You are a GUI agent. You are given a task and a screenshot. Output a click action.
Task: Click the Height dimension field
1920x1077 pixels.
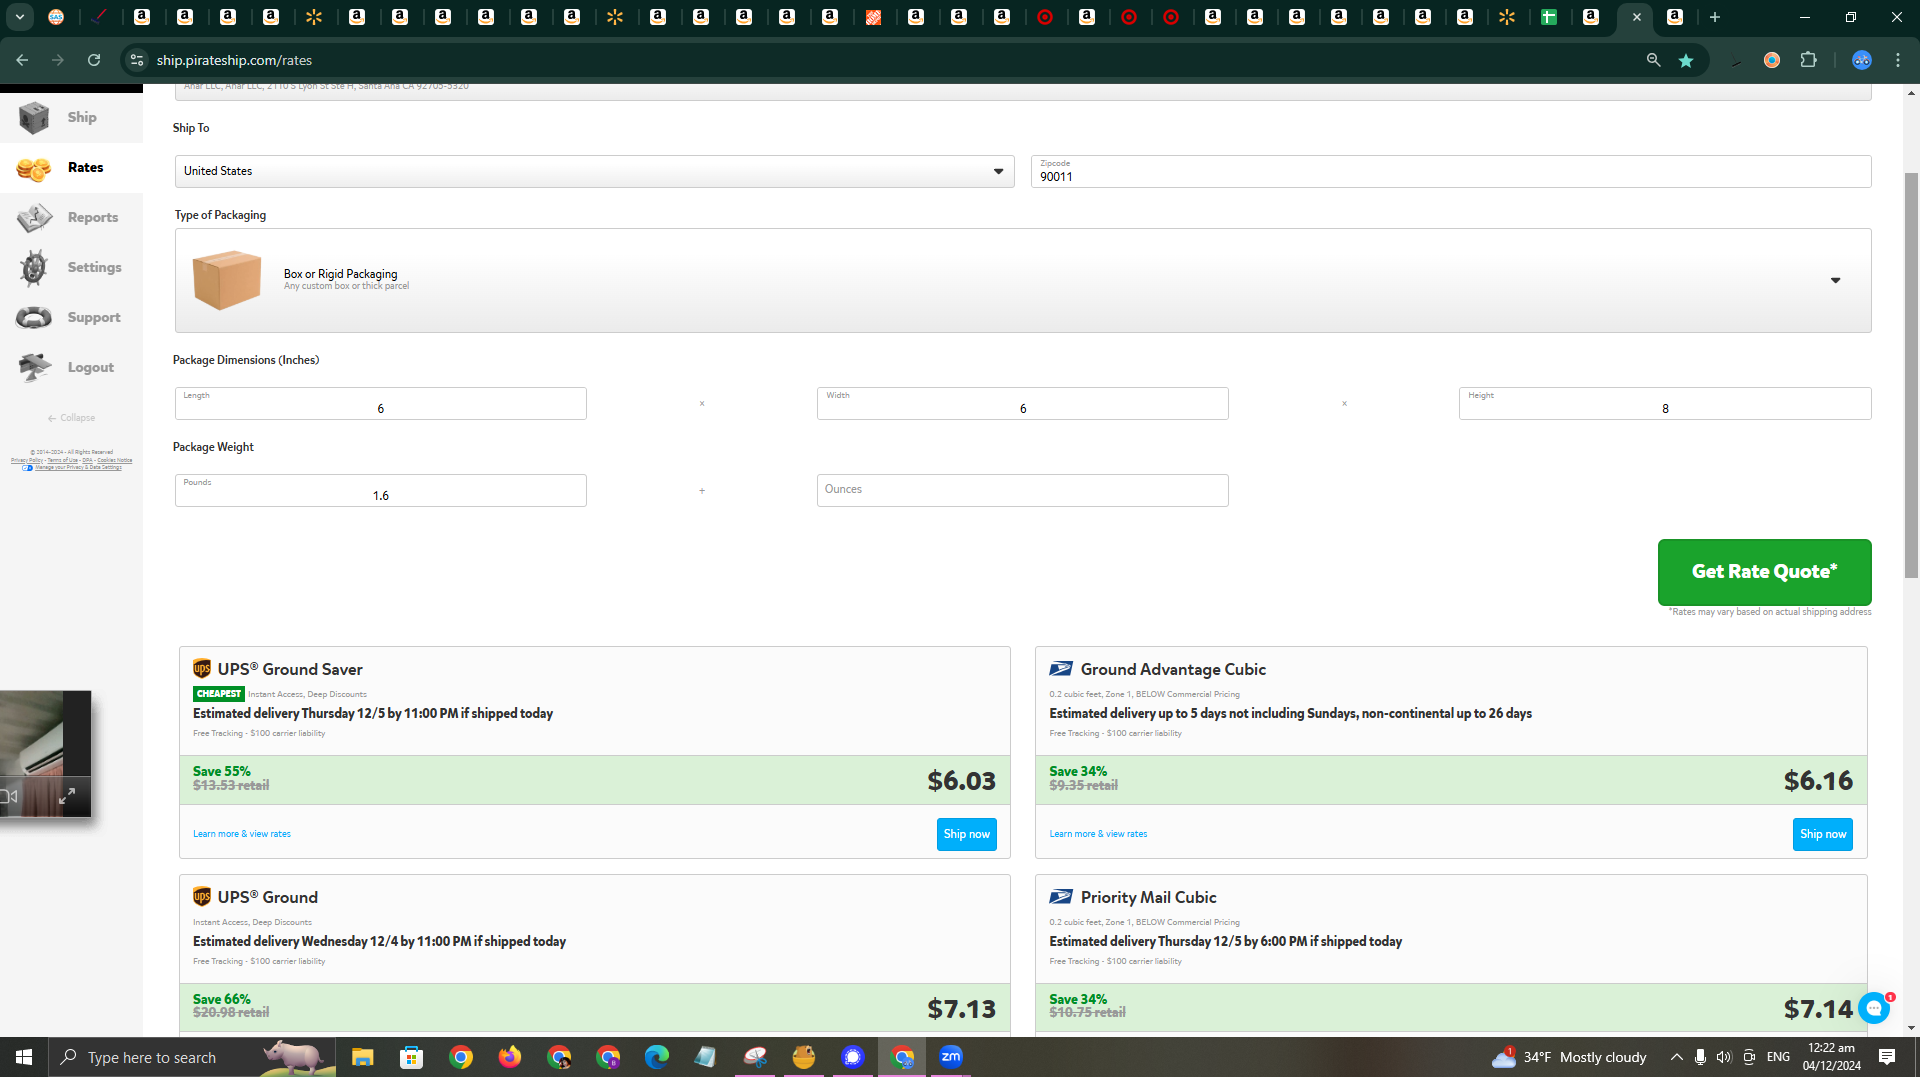click(1664, 403)
